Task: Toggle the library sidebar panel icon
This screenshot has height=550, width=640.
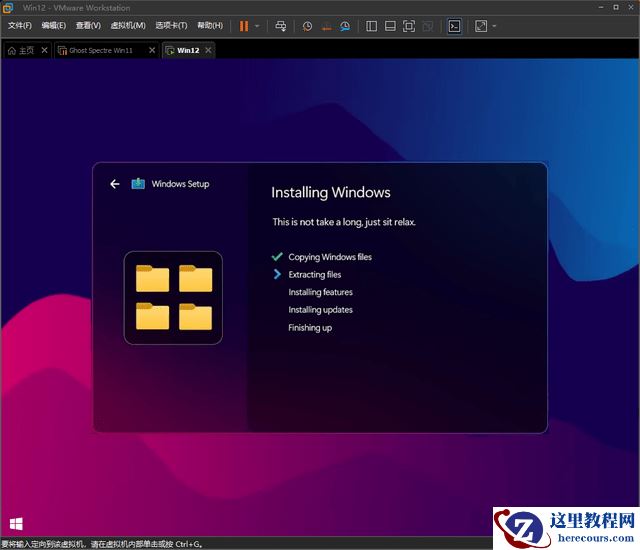Action: coord(371,27)
